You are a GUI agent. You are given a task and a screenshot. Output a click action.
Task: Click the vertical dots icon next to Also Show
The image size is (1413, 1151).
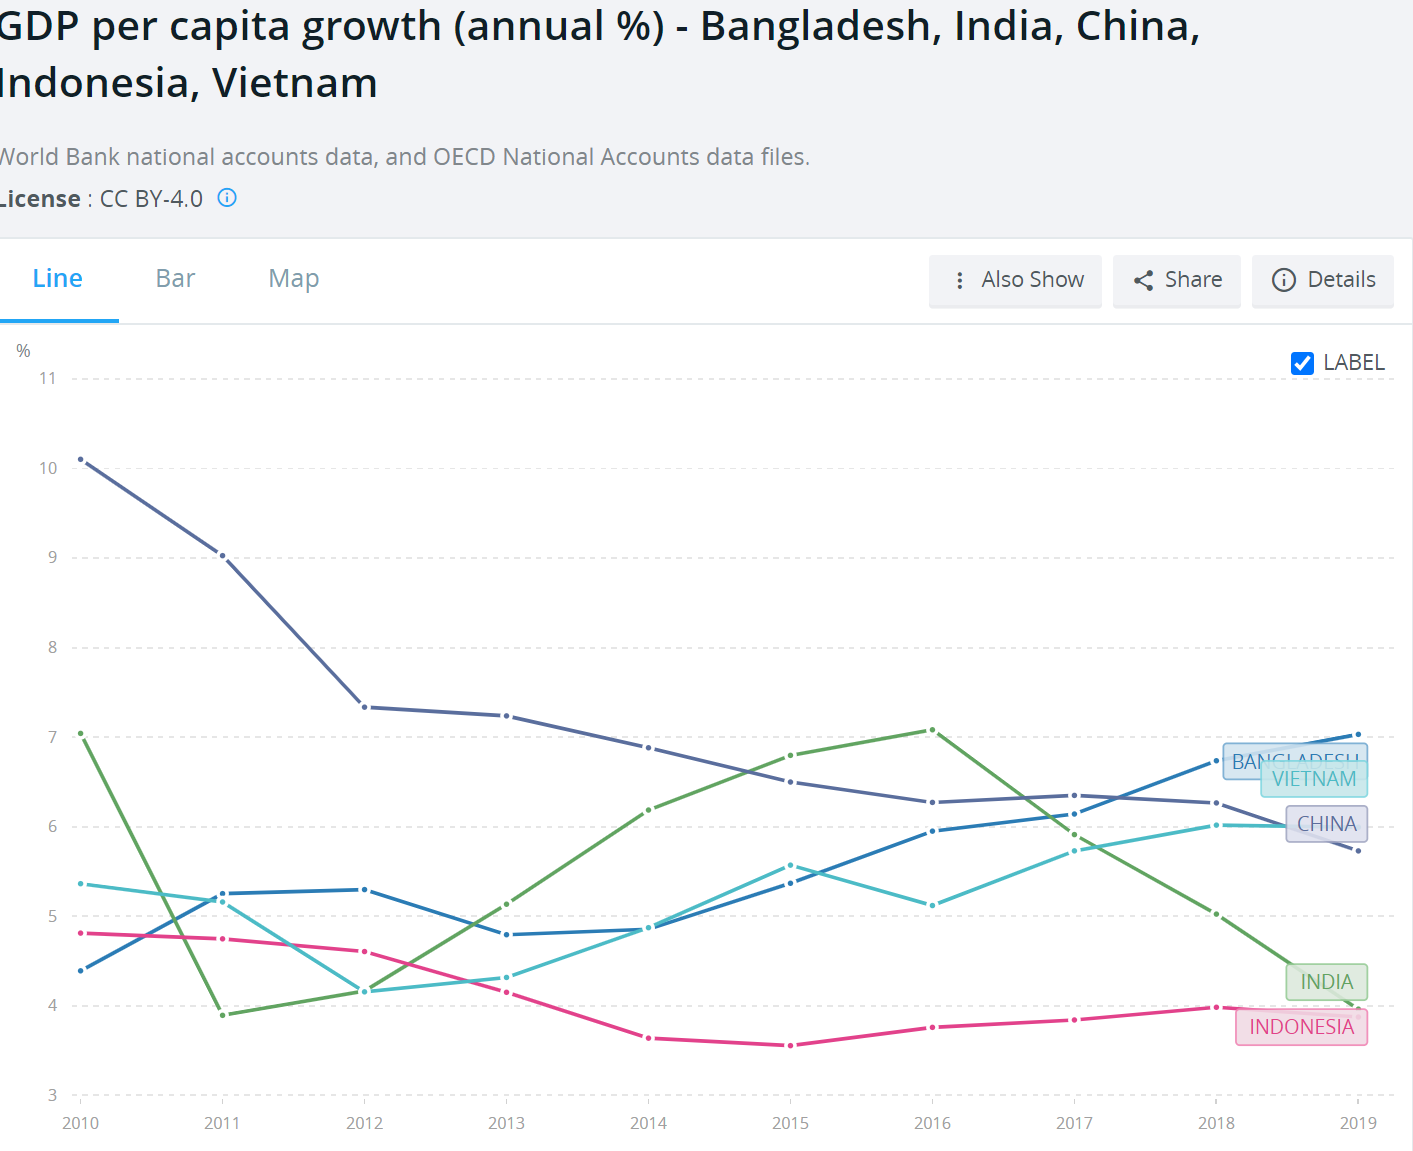(959, 281)
